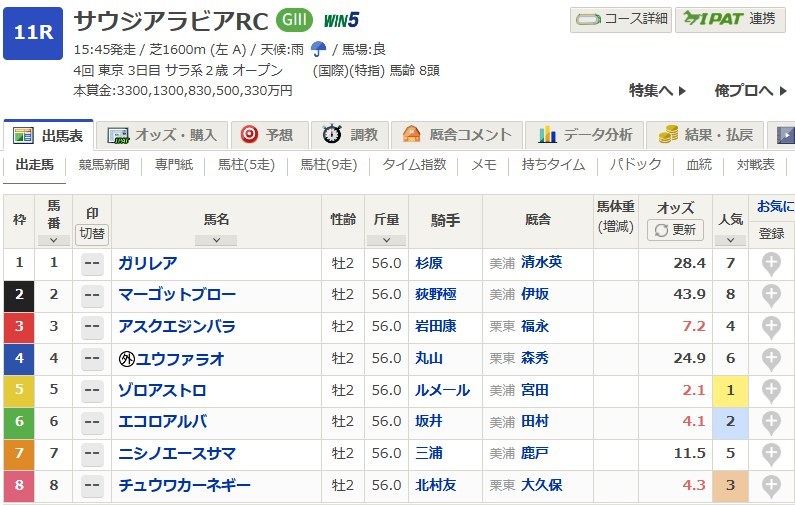Screen dimensions: 795x505
Task: Open データ分析 chart tab
Action: click(585, 135)
